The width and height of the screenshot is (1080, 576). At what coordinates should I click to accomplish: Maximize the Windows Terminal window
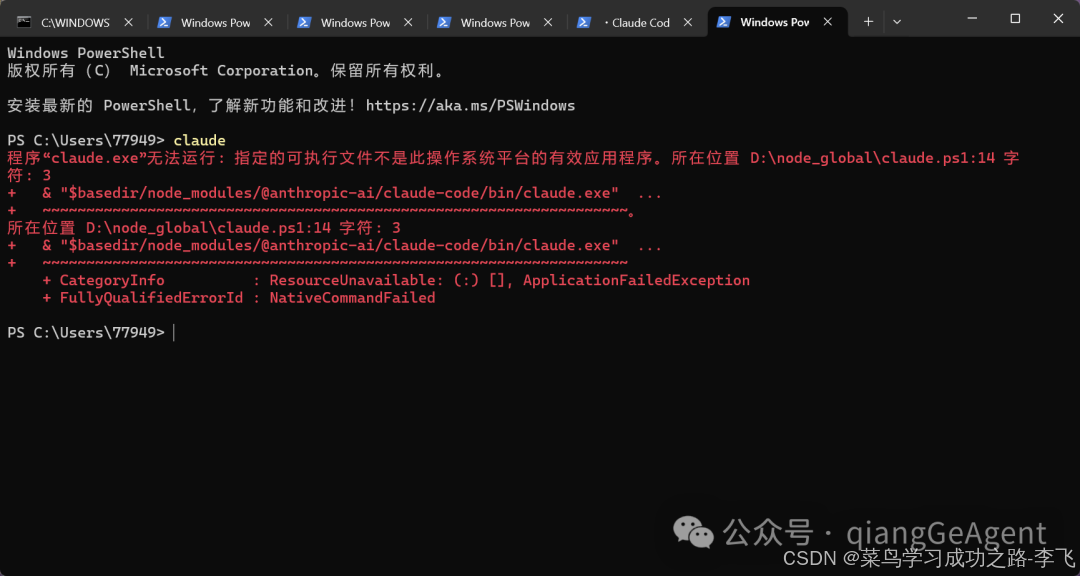pos(1015,19)
